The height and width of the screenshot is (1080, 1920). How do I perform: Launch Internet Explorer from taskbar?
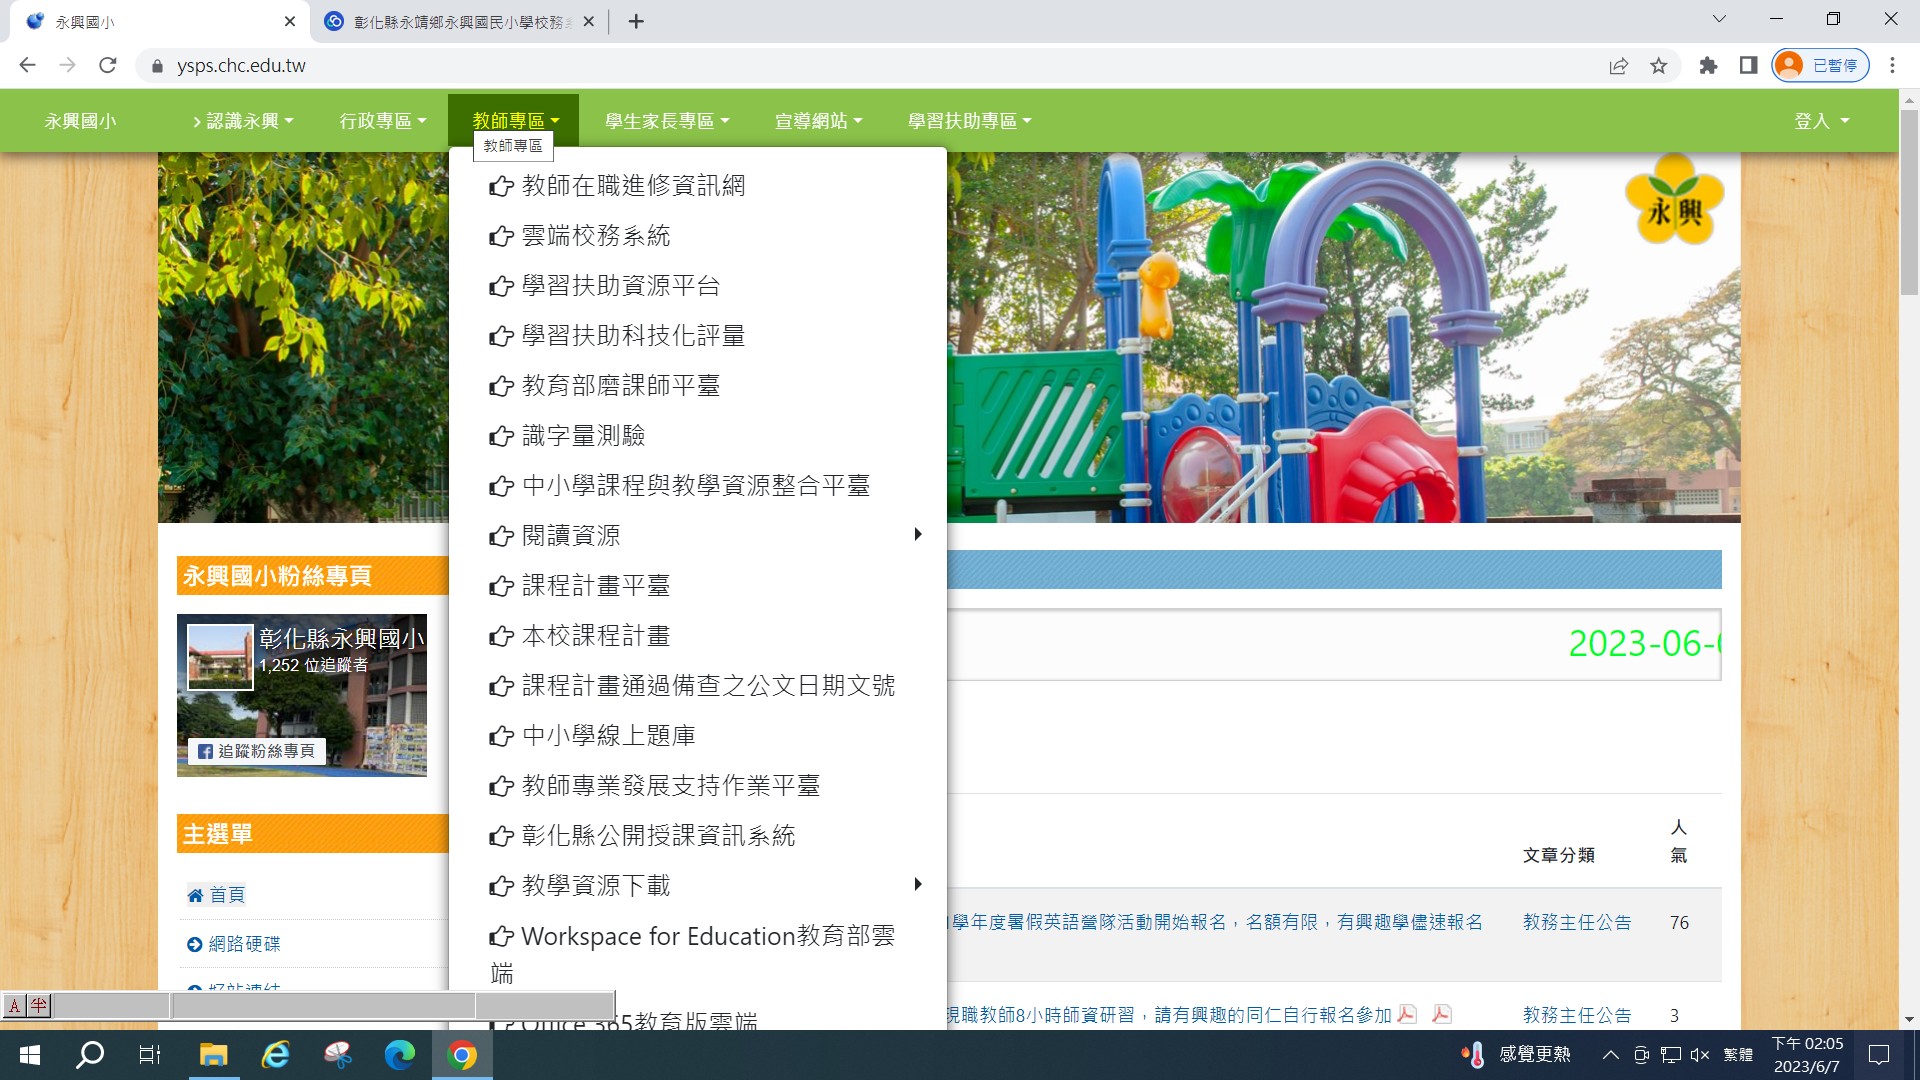[x=275, y=1055]
